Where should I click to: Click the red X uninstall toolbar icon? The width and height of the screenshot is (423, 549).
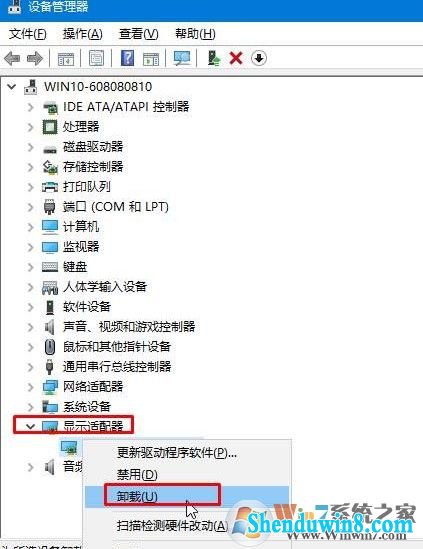pos(236,58)
